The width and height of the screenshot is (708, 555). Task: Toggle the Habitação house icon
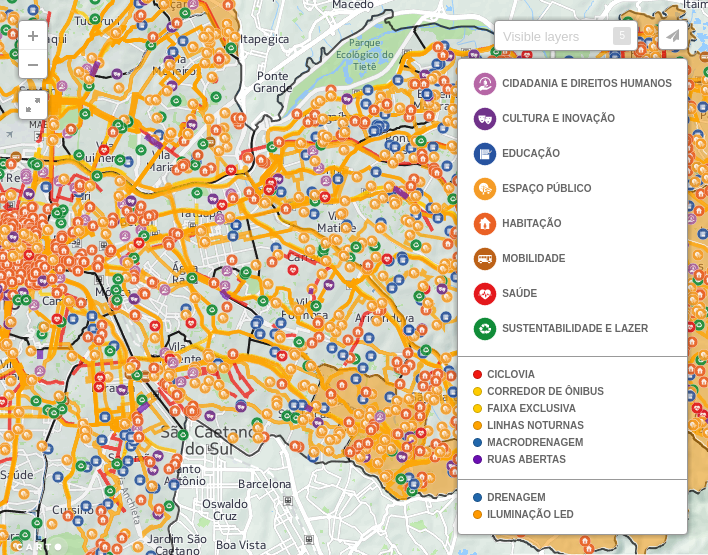485,224
